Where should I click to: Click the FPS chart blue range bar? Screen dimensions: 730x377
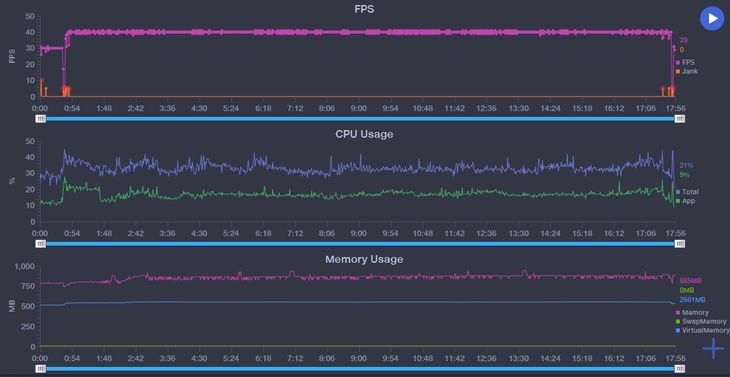click(x=360, y=119)
